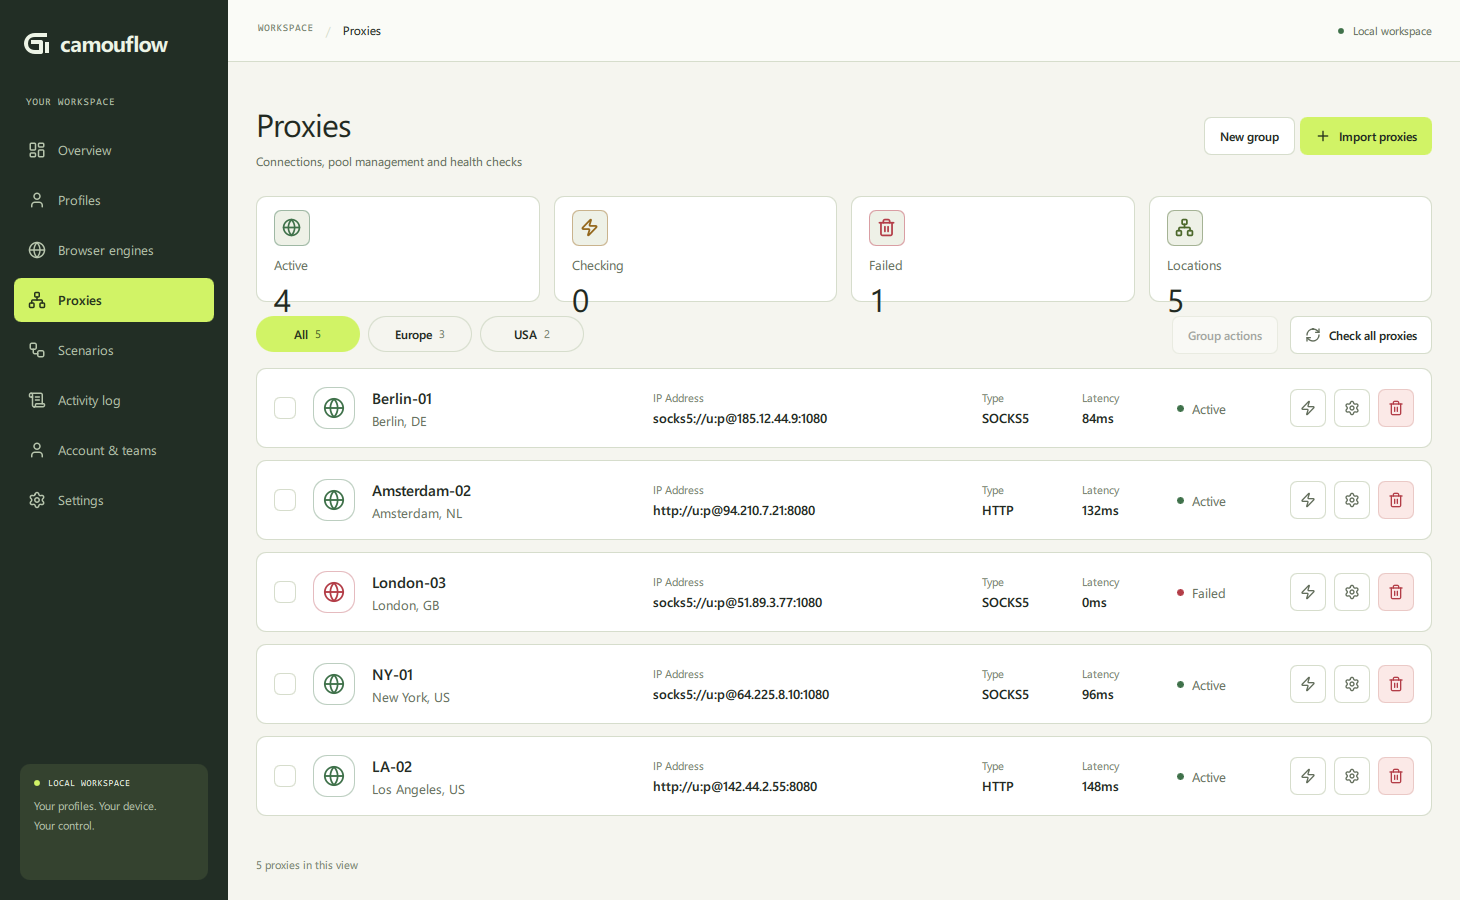Image resolution: width=1460 pixels, height=900 pixels.
Task: Filter proxies by the Europe group
Action: coord(420,334)
